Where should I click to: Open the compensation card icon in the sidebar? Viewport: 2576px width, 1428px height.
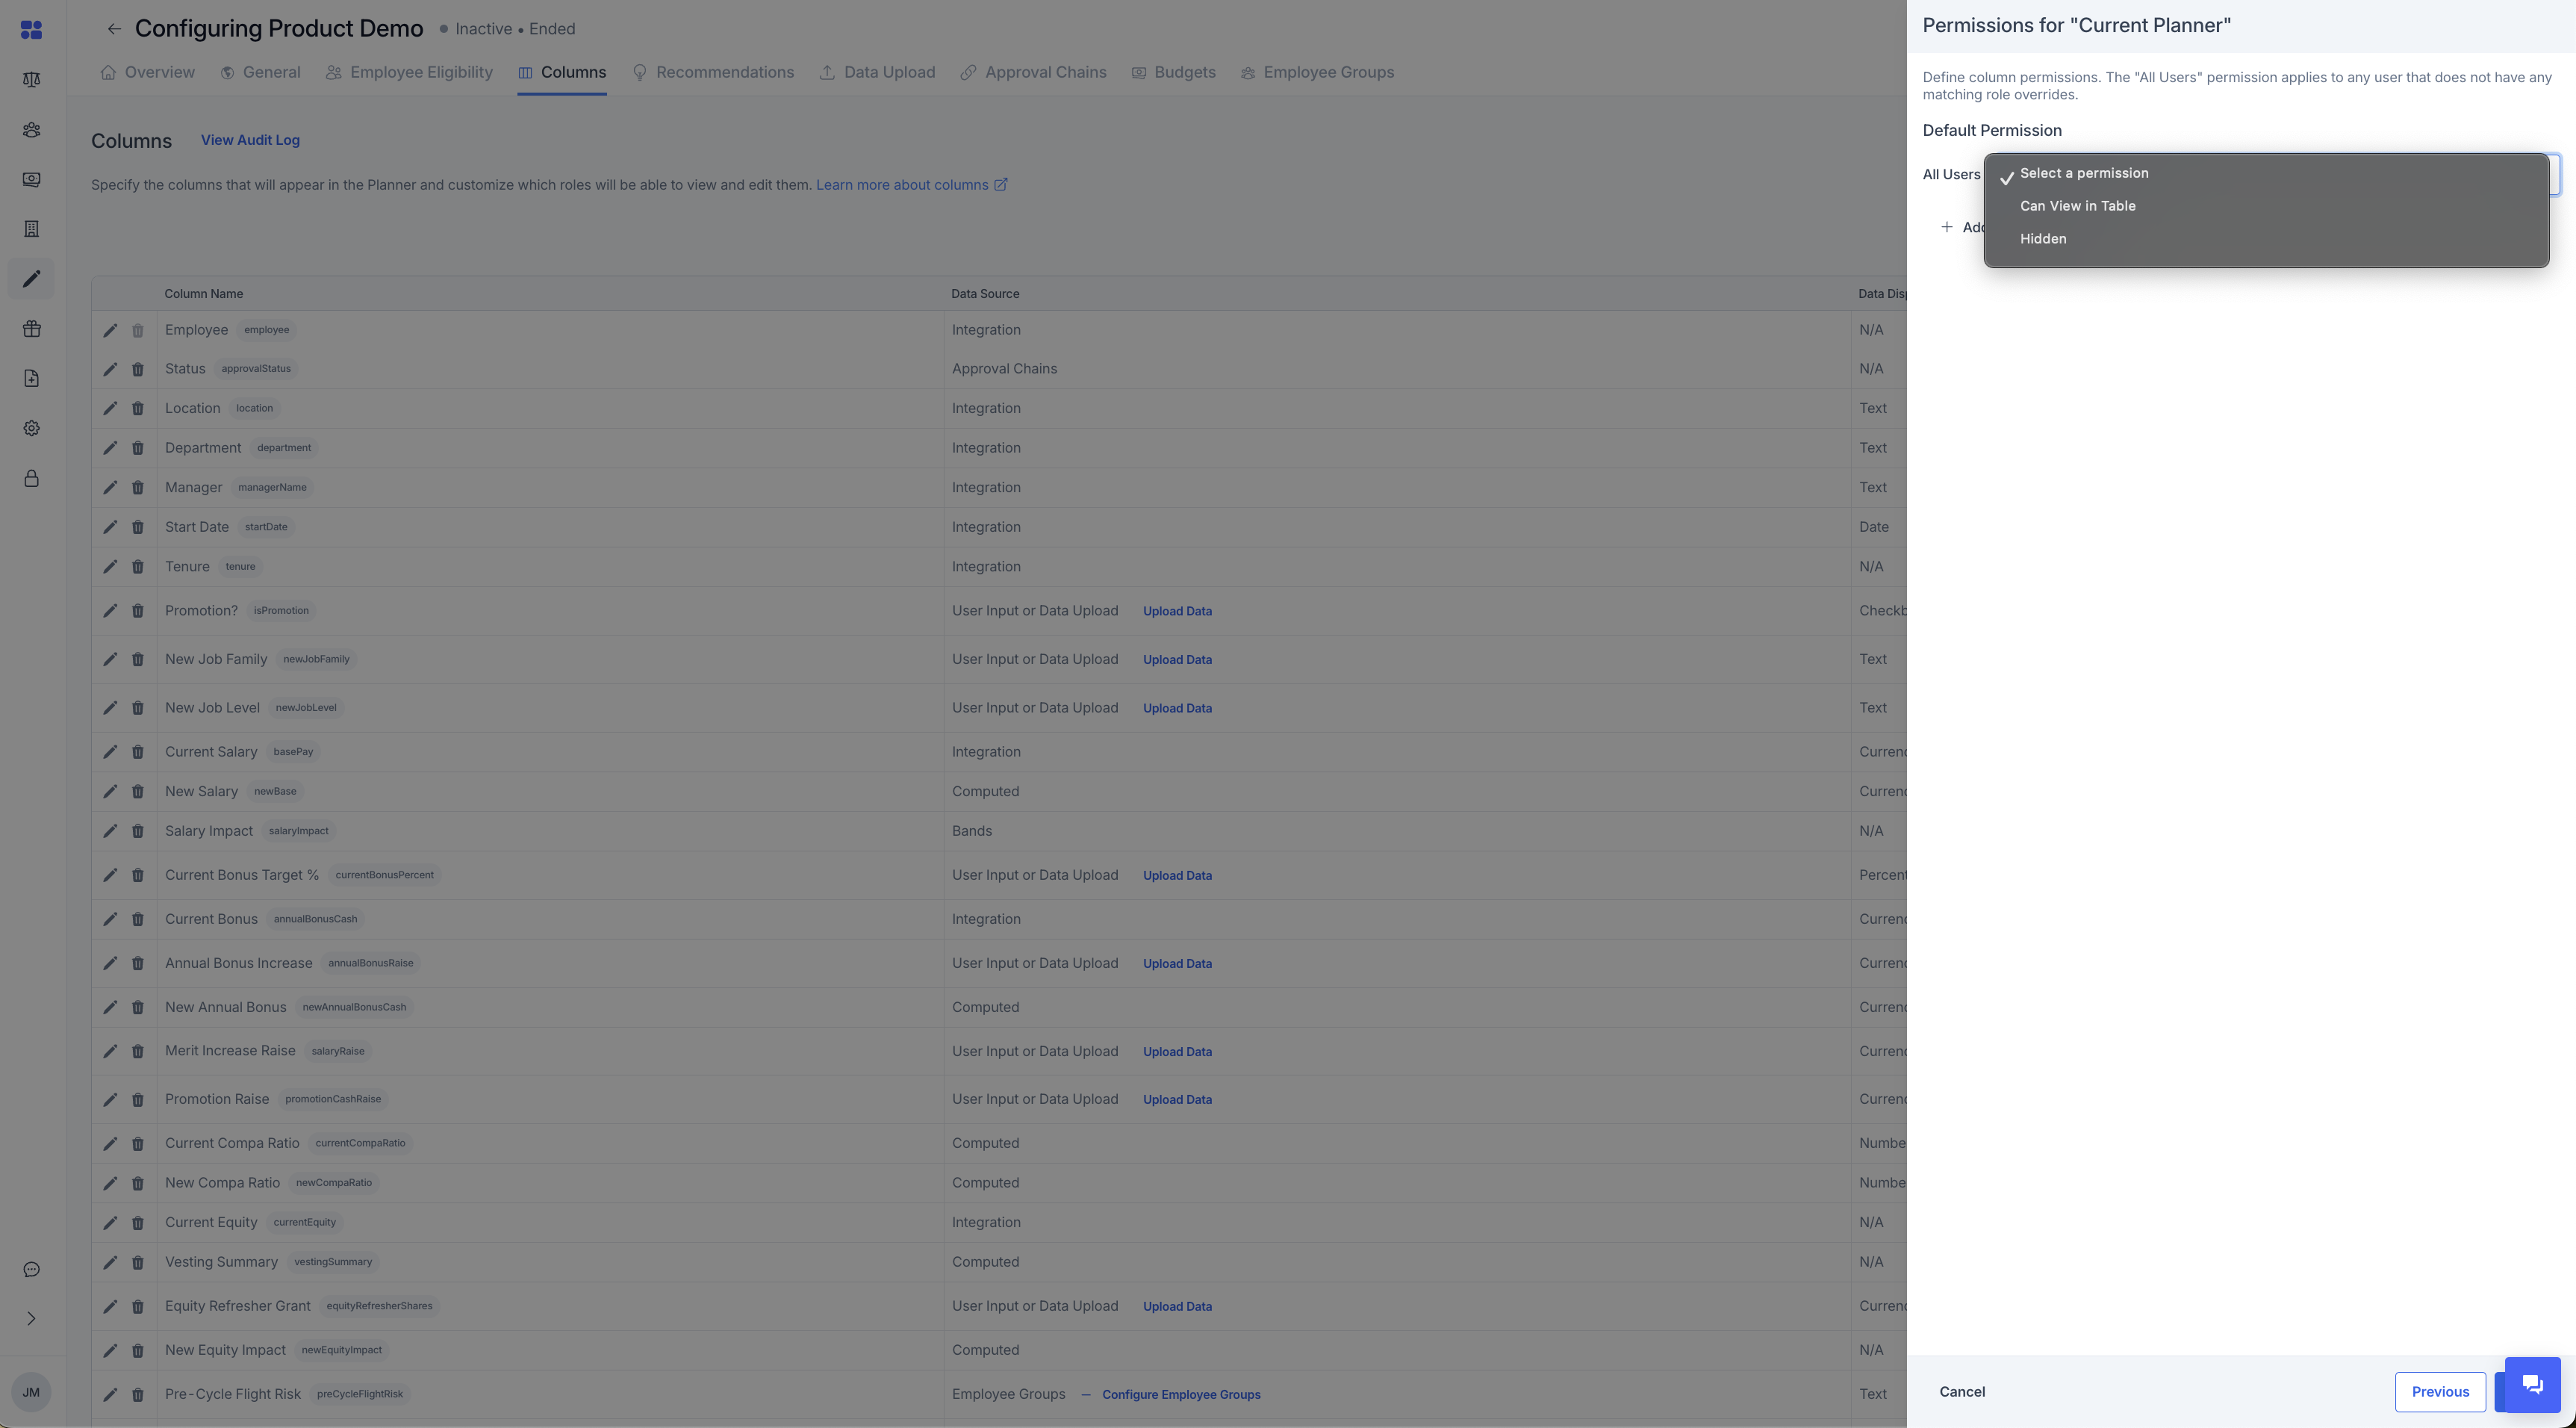pos(30,179)
